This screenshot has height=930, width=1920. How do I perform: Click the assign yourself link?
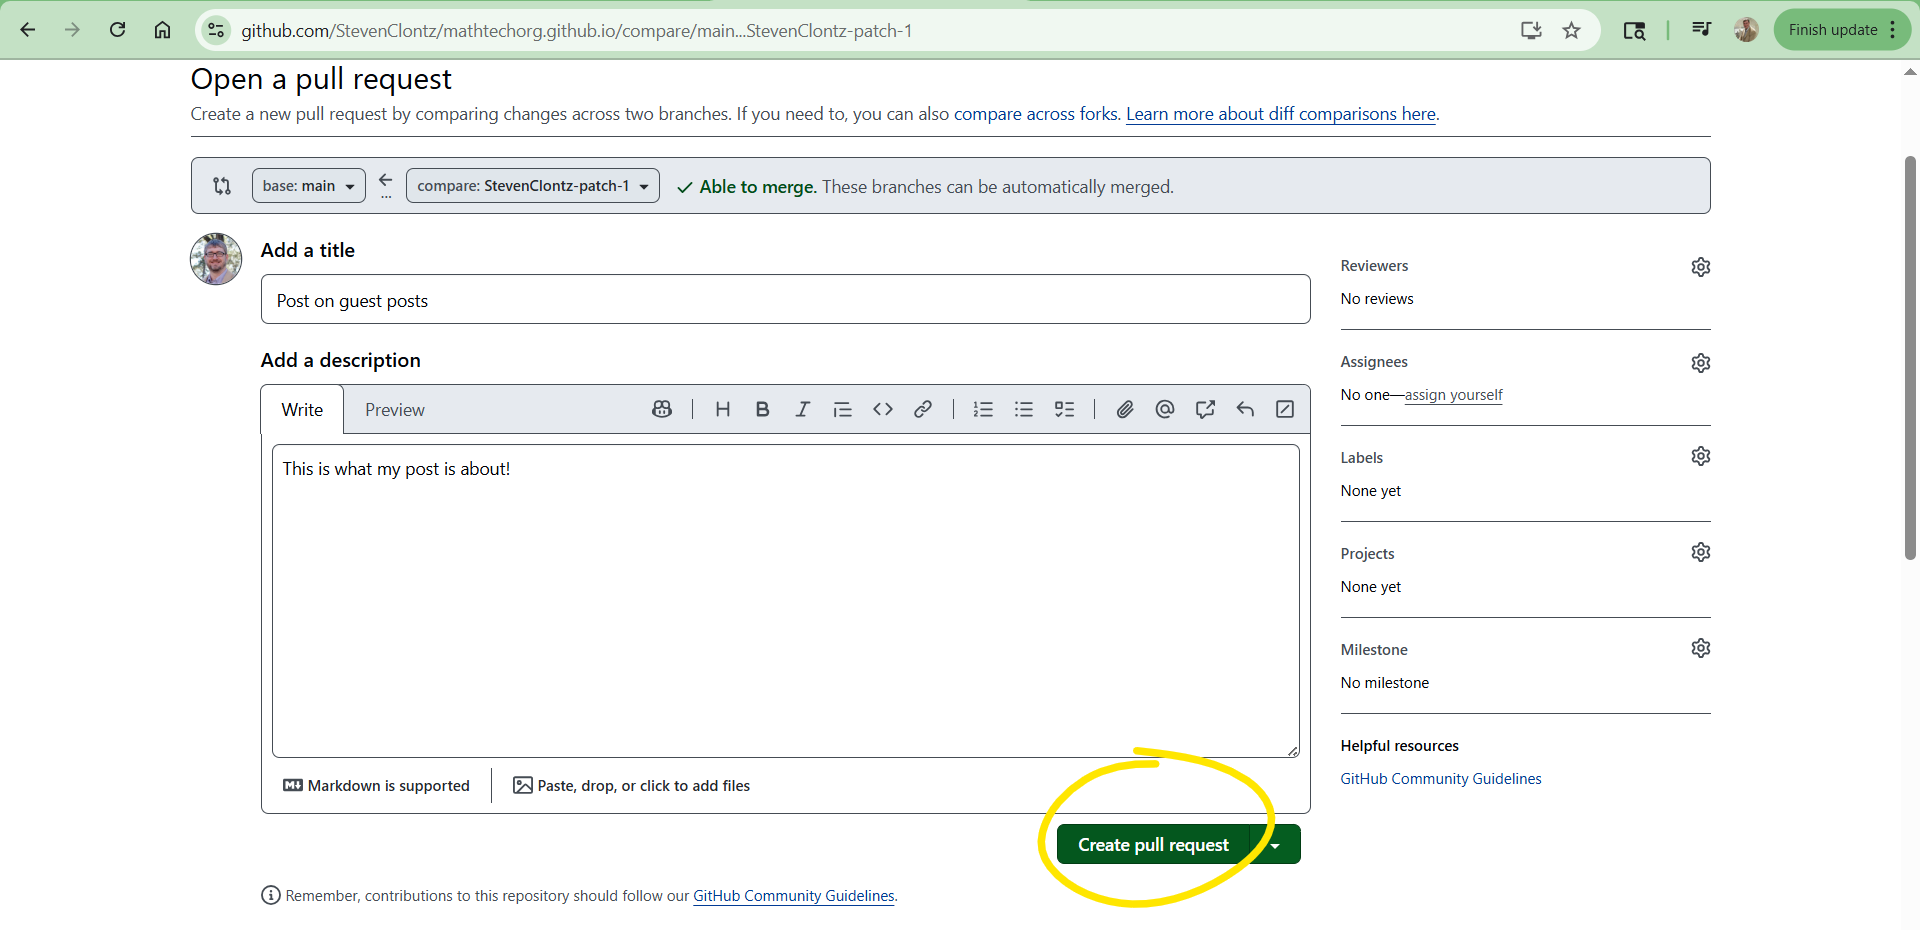(x=1453, y=395)
